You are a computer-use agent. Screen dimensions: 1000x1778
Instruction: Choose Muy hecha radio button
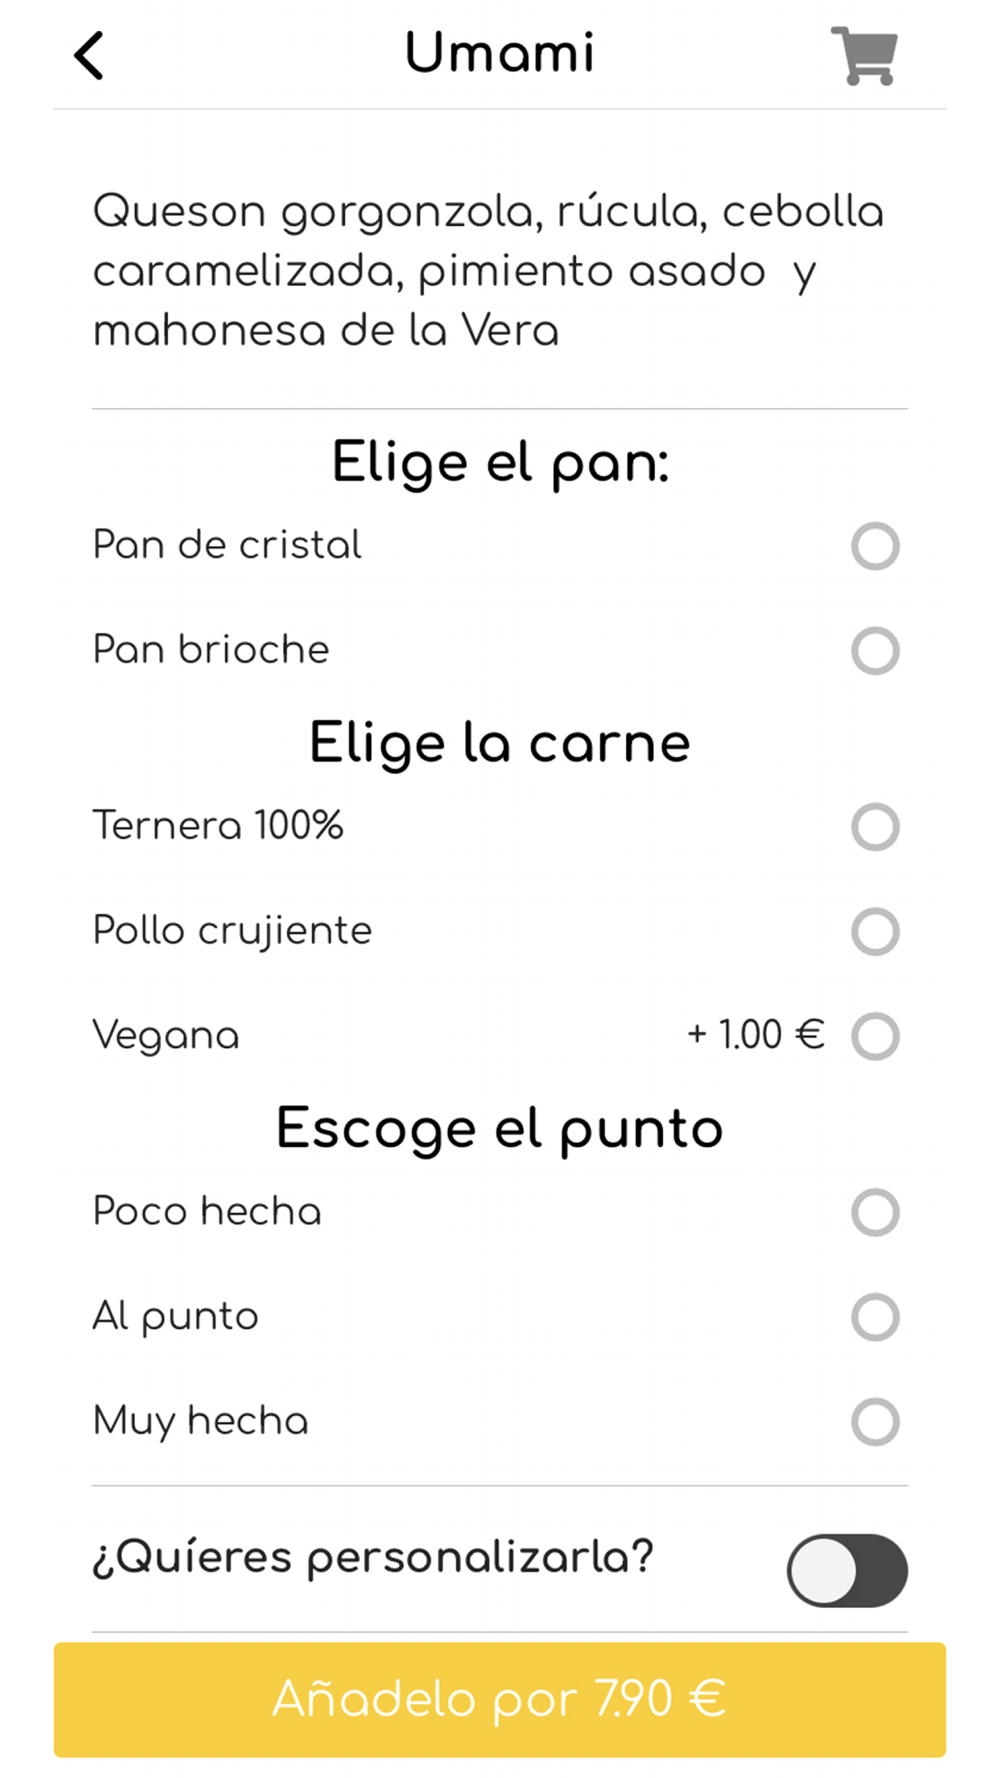click(x=875, y=1422)
